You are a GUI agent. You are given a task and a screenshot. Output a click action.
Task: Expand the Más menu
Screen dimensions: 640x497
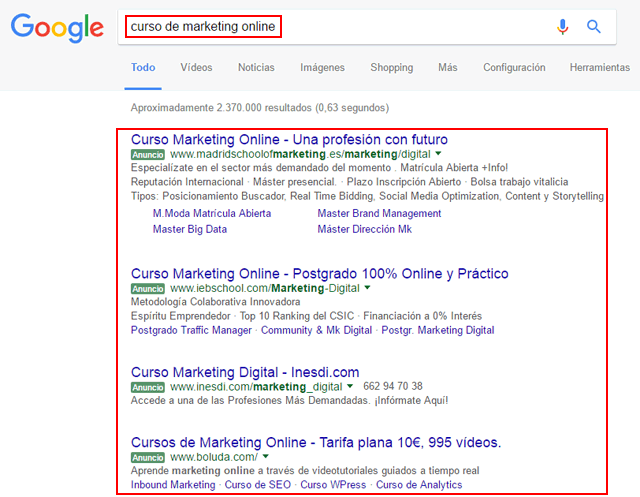point(448,67)
